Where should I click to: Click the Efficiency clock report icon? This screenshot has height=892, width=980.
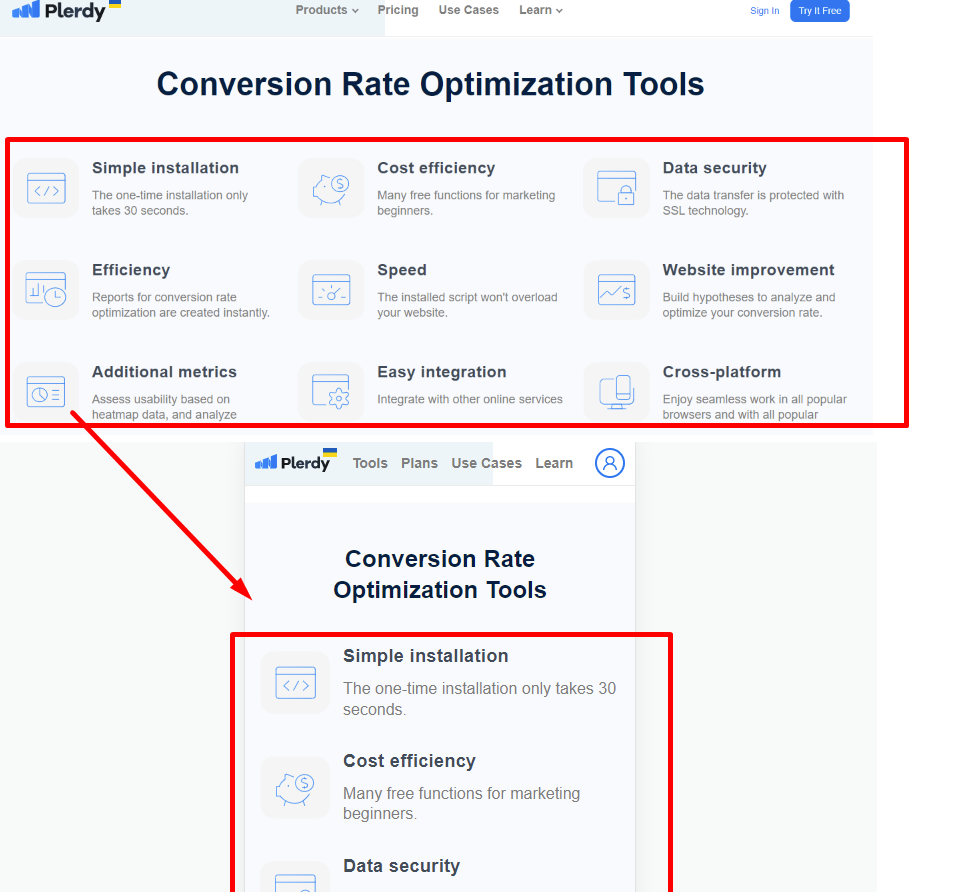click(46, 290)
